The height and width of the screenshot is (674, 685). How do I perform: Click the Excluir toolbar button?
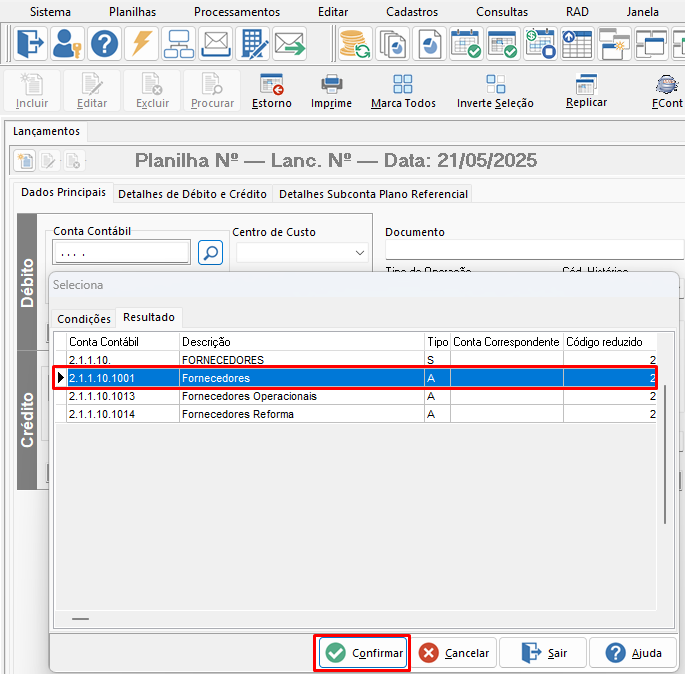[x=152, y=91]
